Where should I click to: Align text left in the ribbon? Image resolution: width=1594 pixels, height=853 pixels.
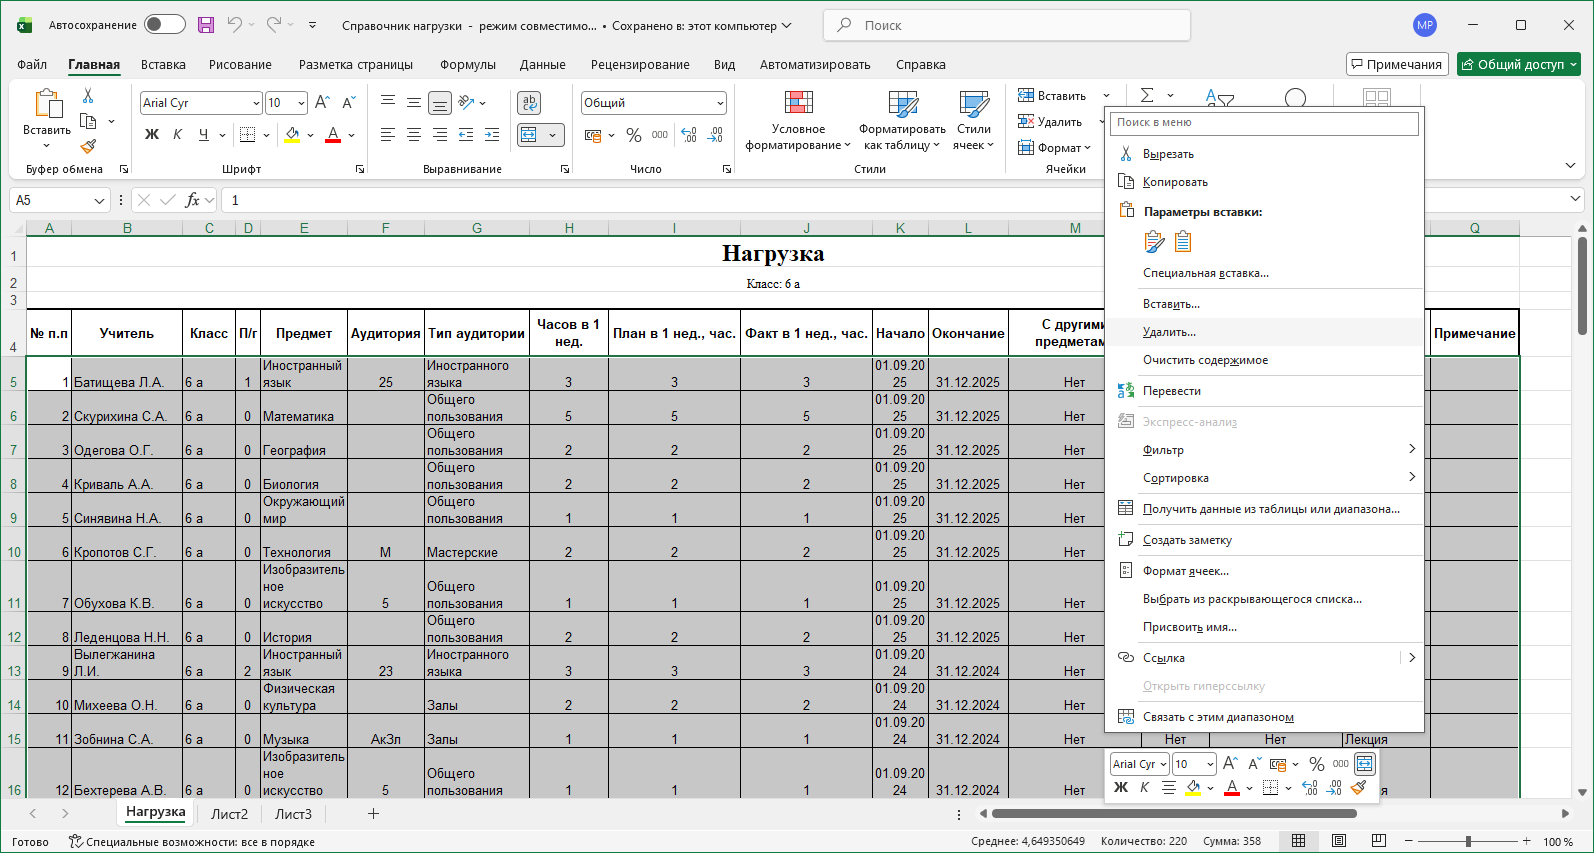point(388,134)
